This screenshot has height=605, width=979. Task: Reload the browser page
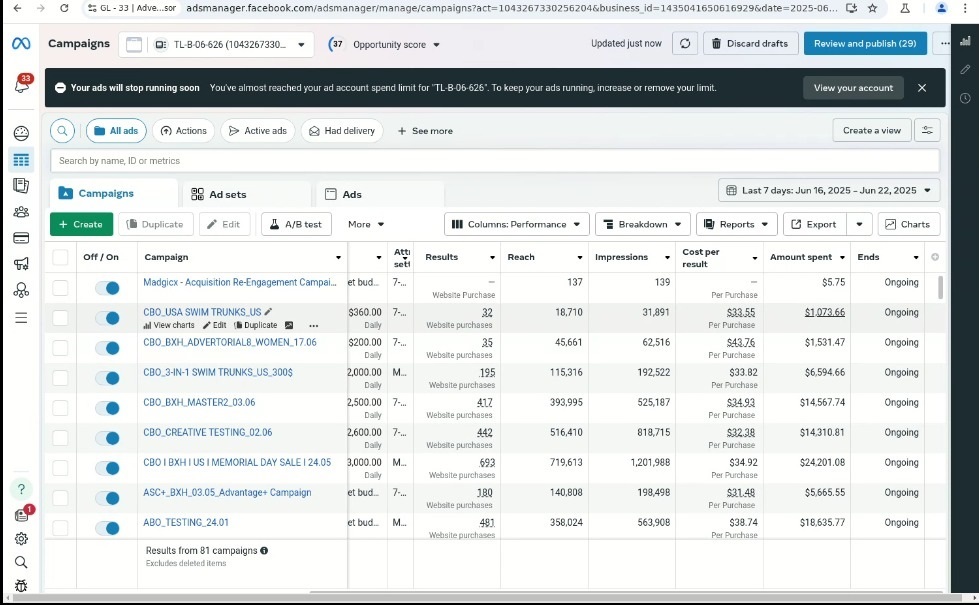pyautogui.click(x=64, y=8)
